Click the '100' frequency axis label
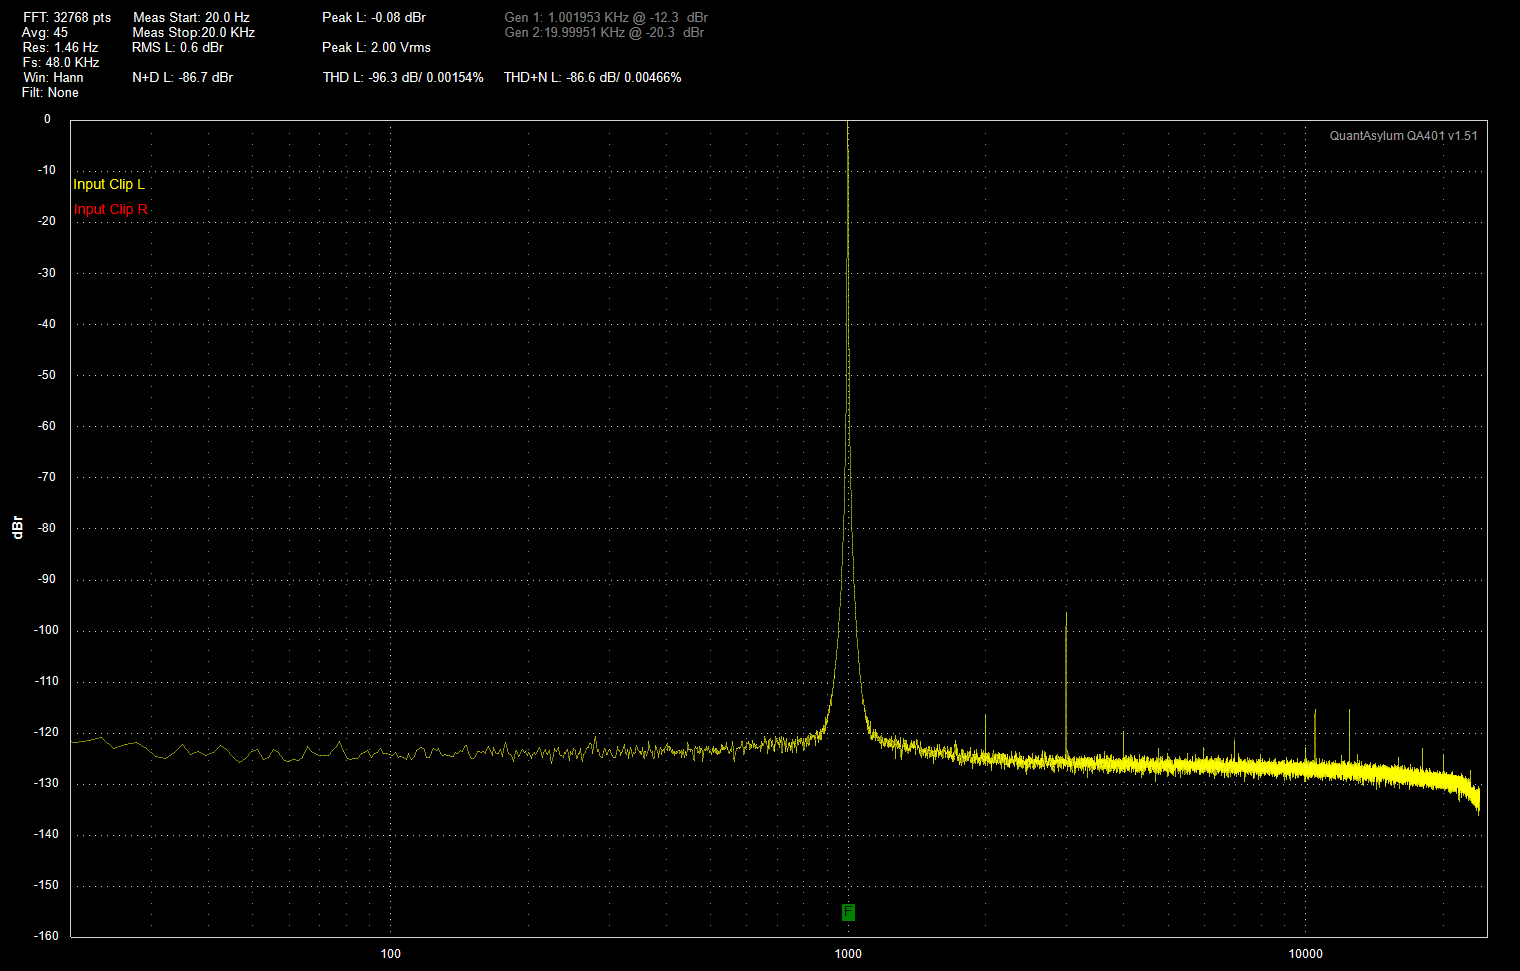The height and width of the screenshot is (971, 1520). [x=391, y=953]
